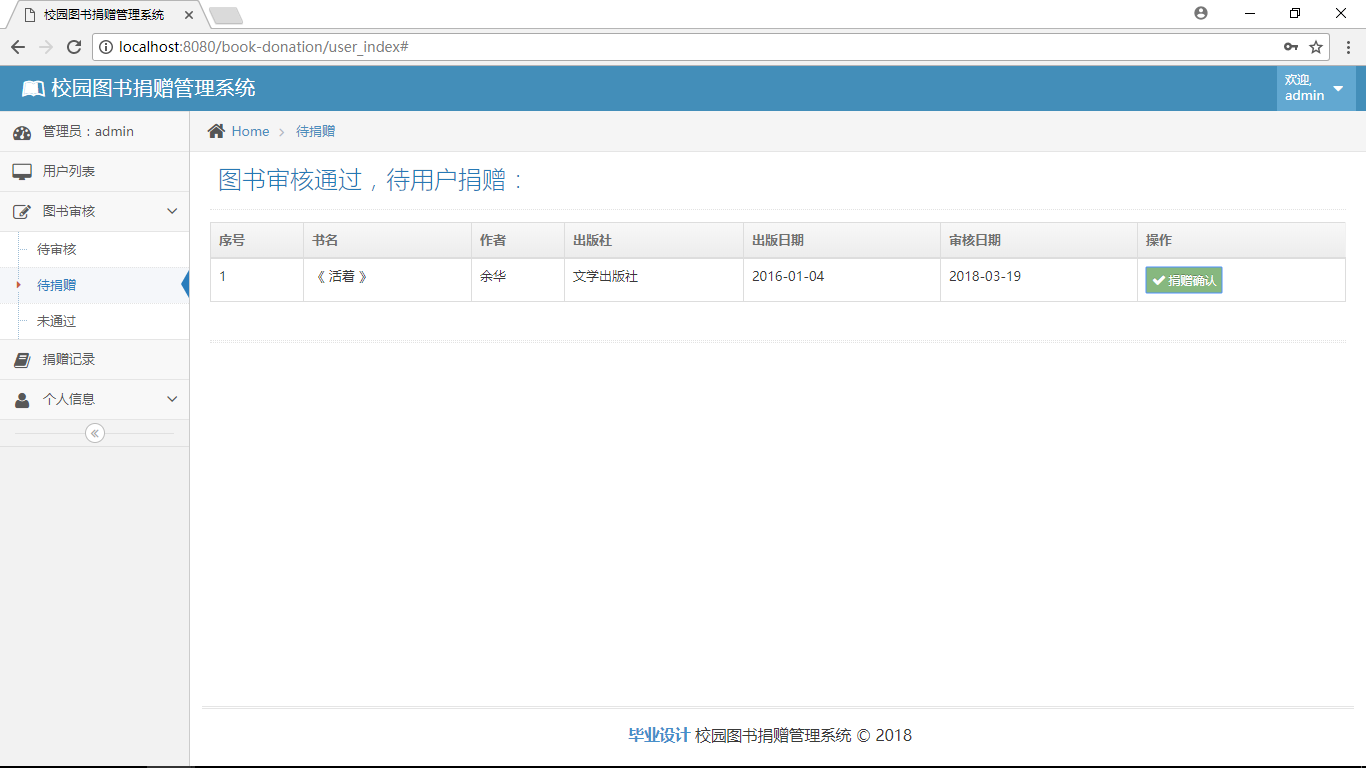1366x768 pixels.
Task: Open a new browser tab
Action: [x=226, y=15]
